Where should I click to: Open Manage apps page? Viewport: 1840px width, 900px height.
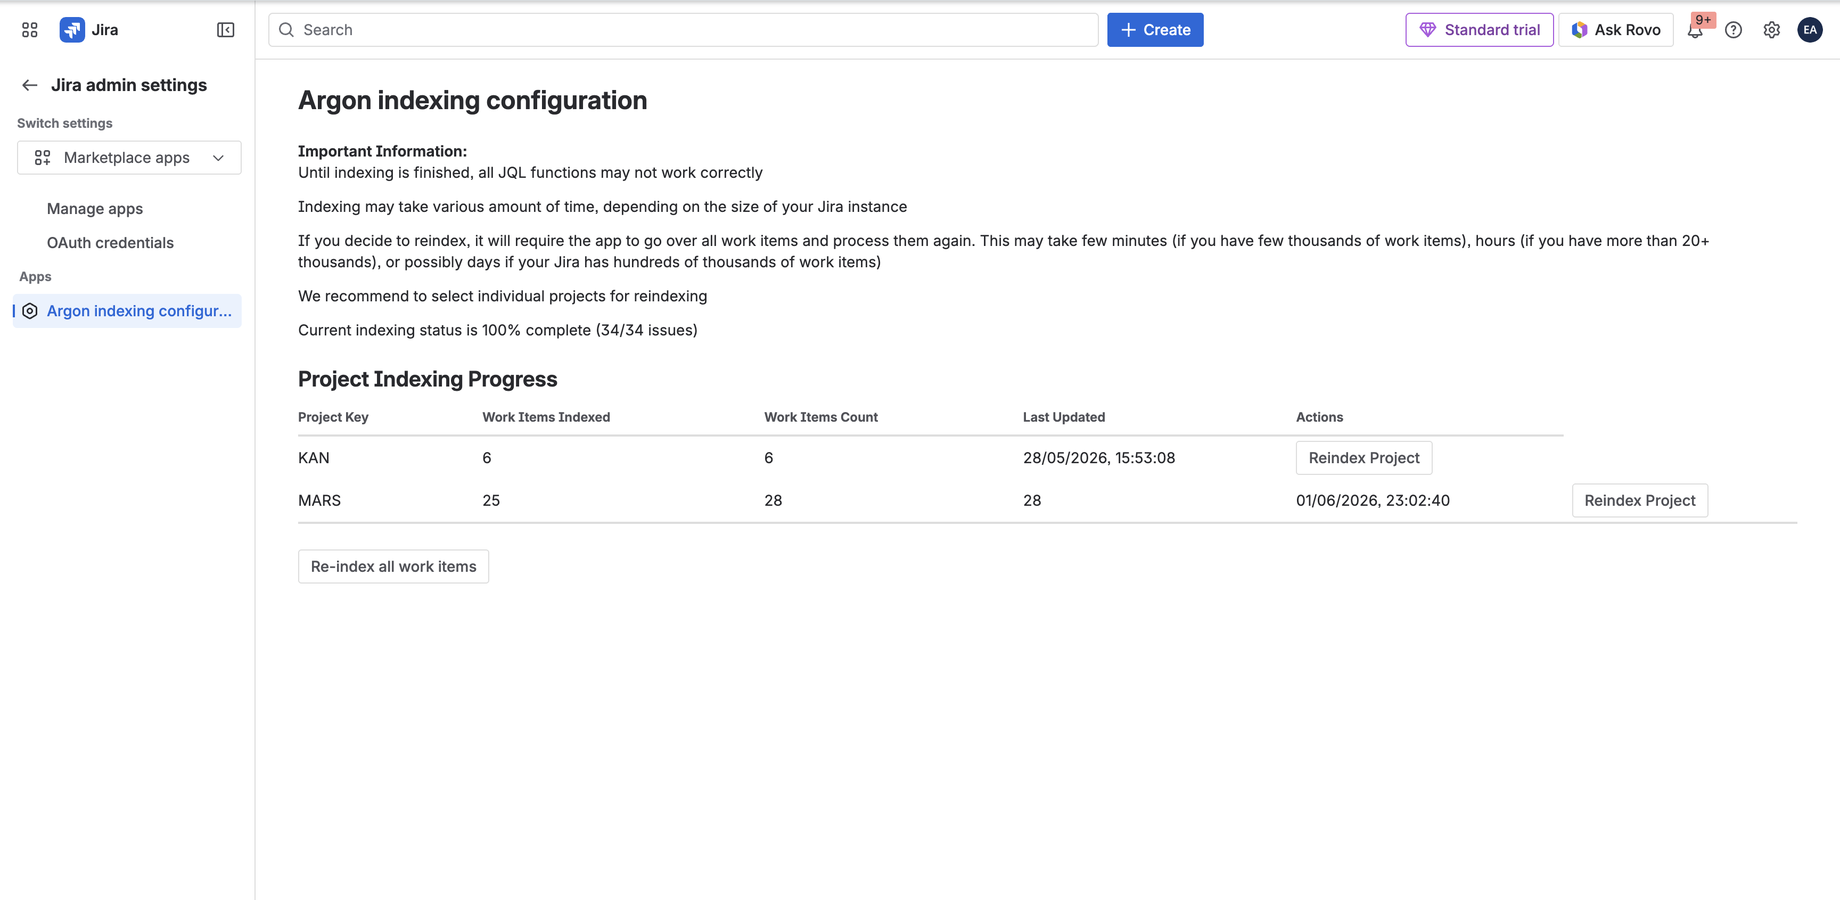point(95,209)
